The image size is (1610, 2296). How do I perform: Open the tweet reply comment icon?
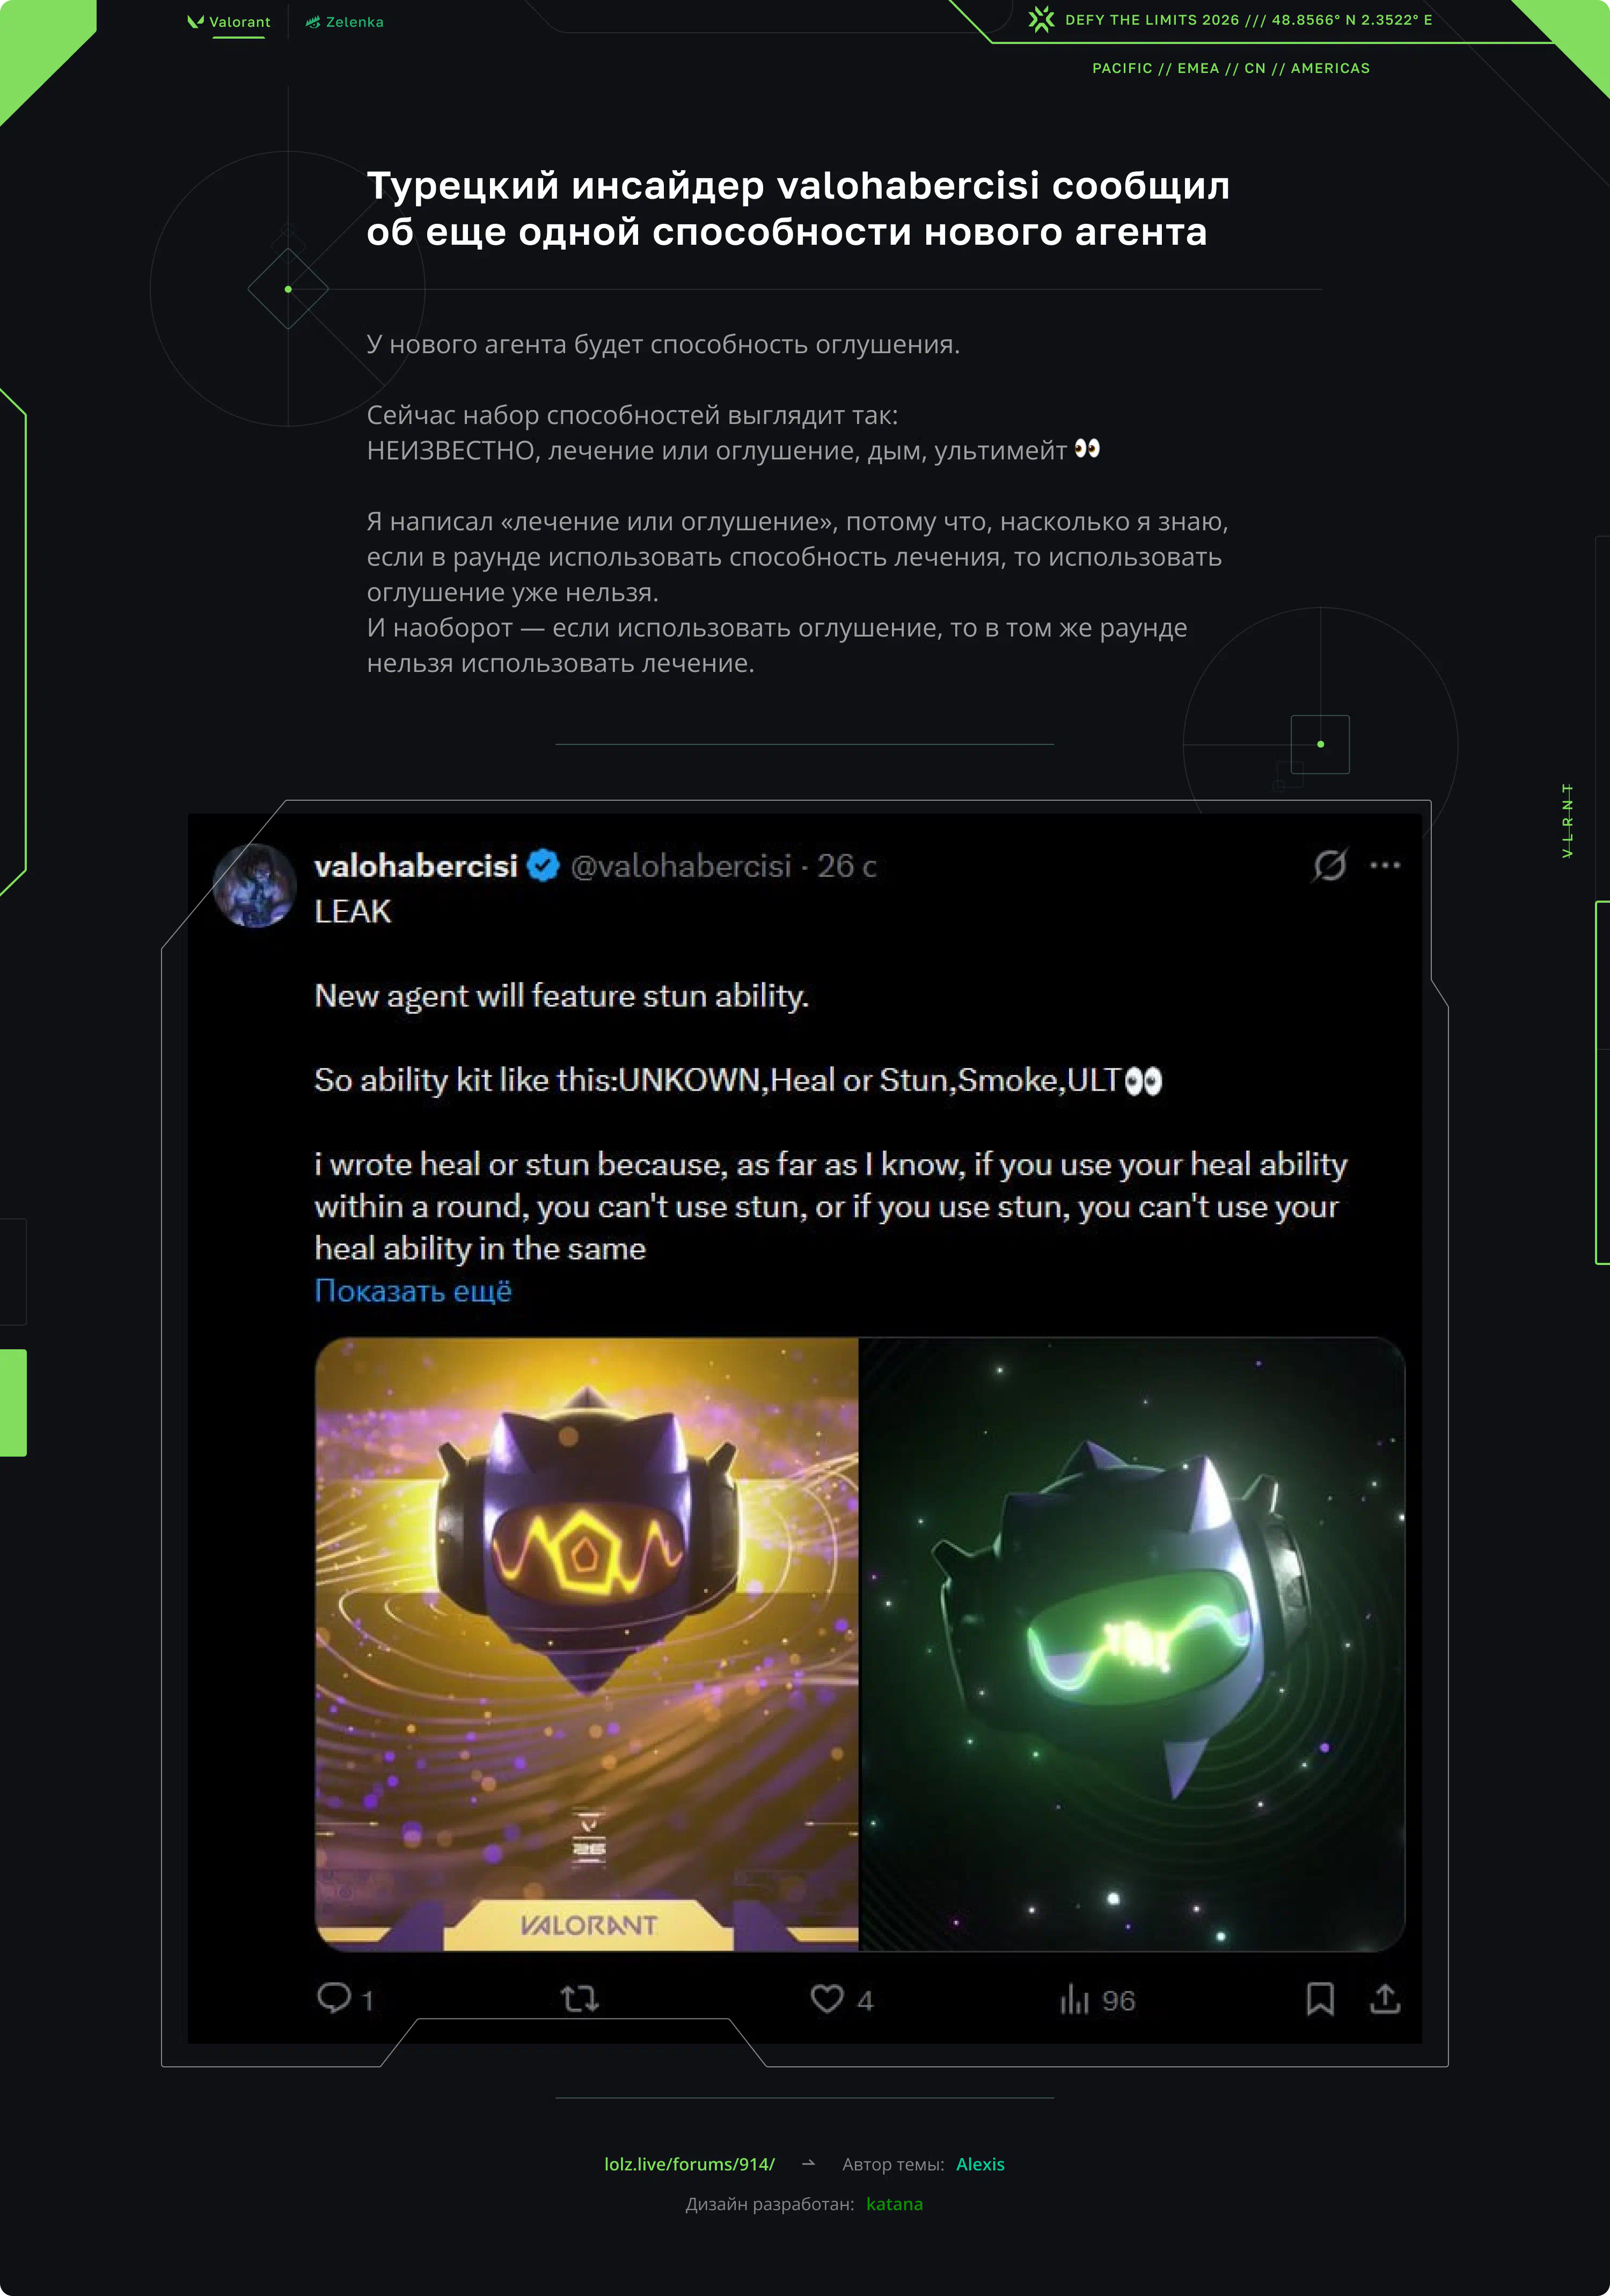[334, 1998]
